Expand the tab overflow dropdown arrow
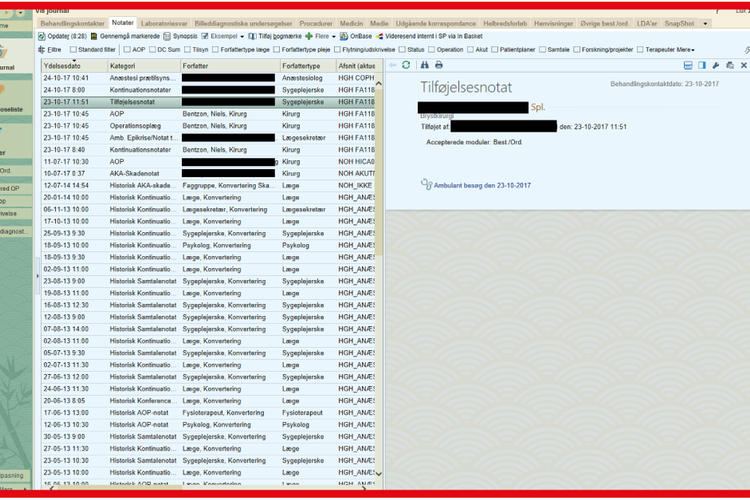Screen dimensions: 750x500 click(x=705, y=22)
